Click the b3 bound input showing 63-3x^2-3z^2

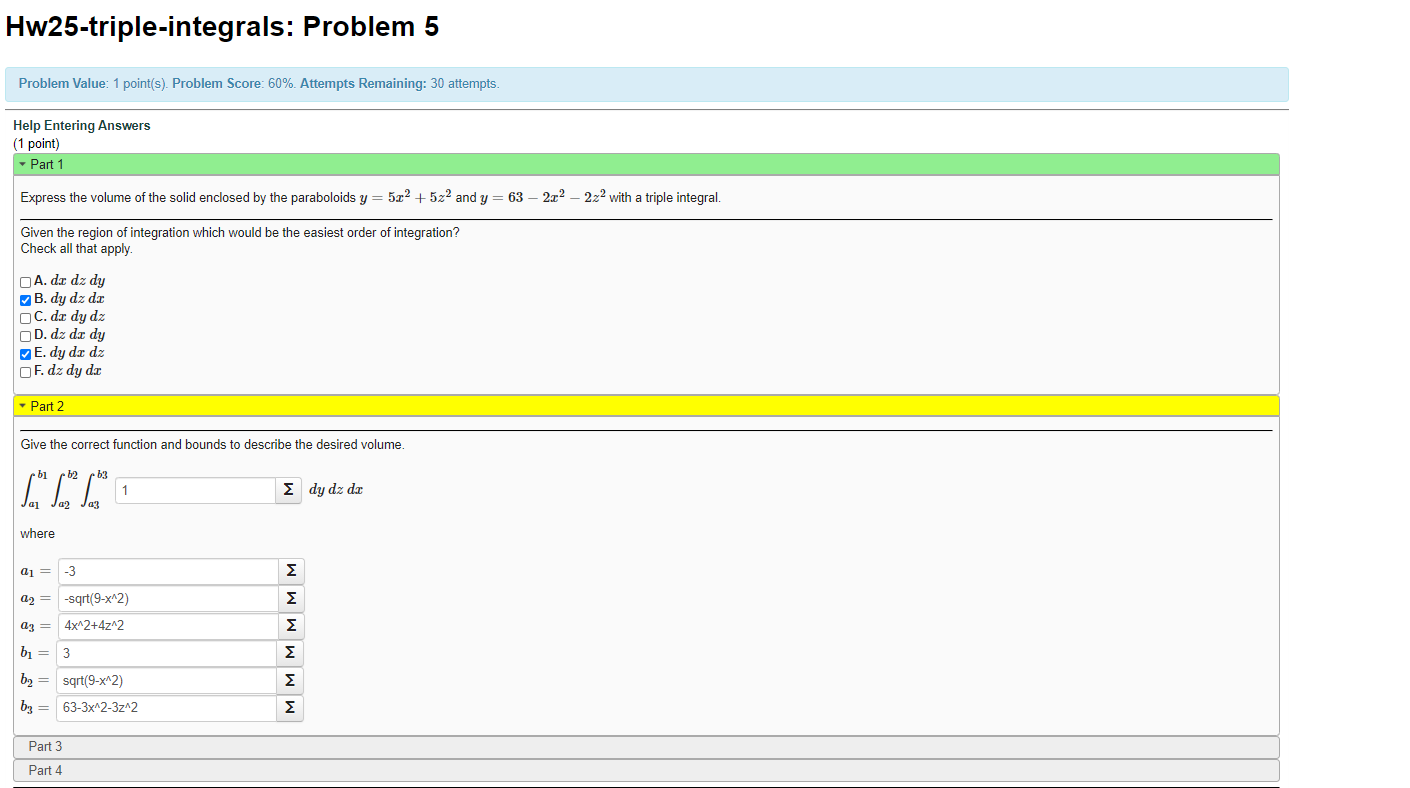166,707
